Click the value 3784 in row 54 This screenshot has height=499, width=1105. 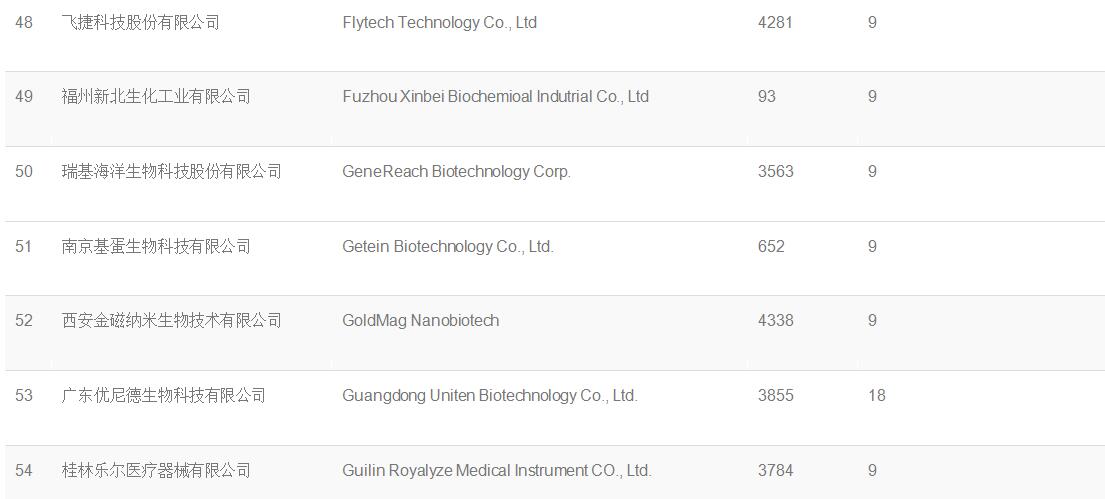coord(776,470)
